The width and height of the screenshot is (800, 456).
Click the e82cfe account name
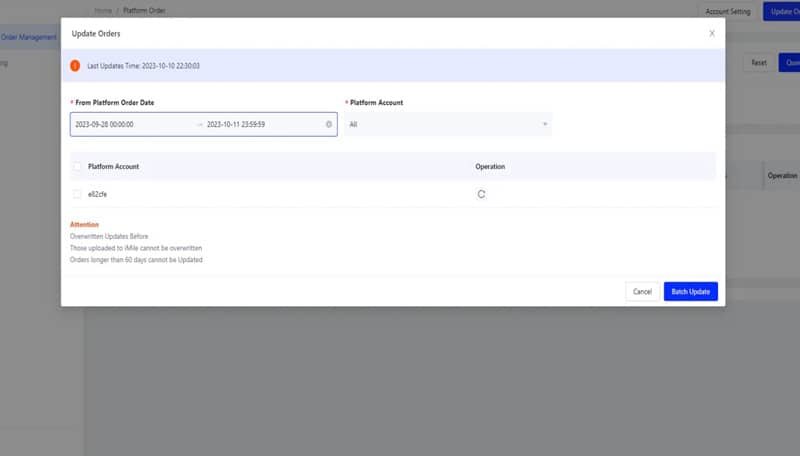(97, 194)
